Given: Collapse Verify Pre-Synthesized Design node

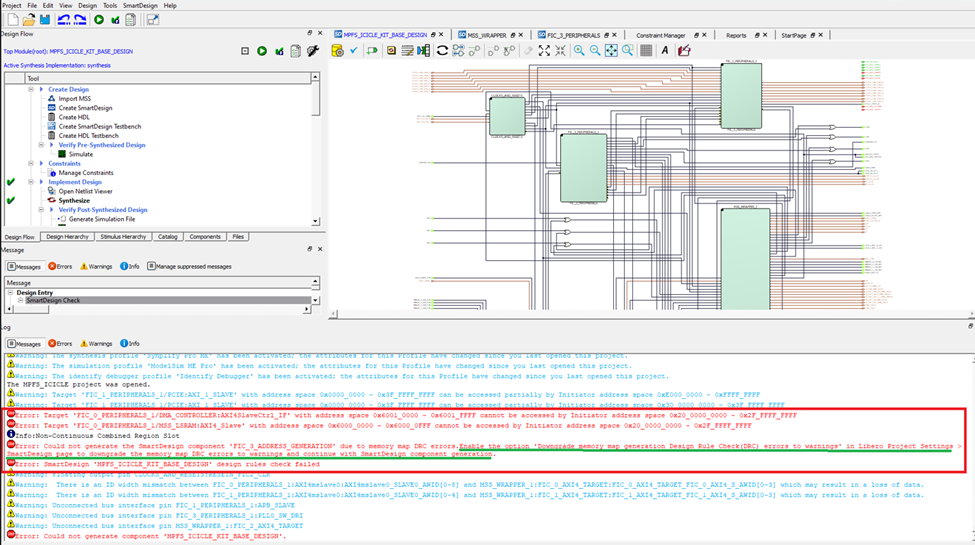Looking at the screenshot, I should 41,144.
